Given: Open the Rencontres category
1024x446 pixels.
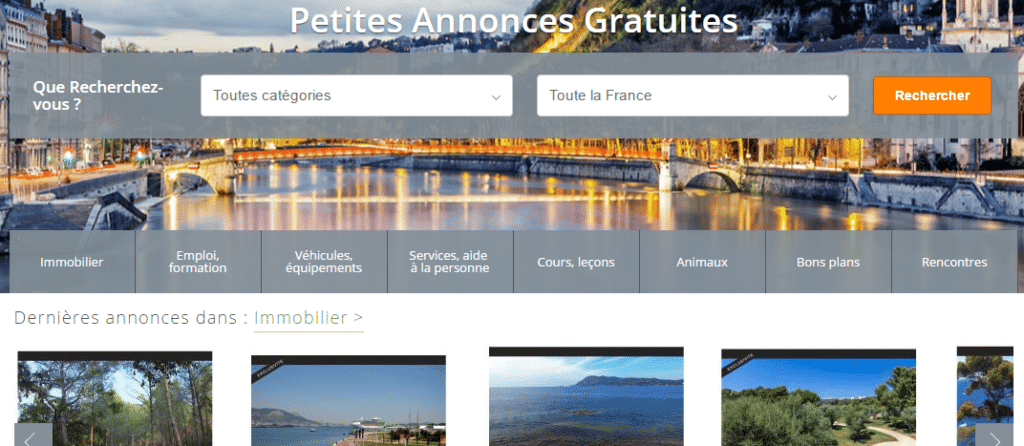Looking at the screenshot, I should 954,262.
